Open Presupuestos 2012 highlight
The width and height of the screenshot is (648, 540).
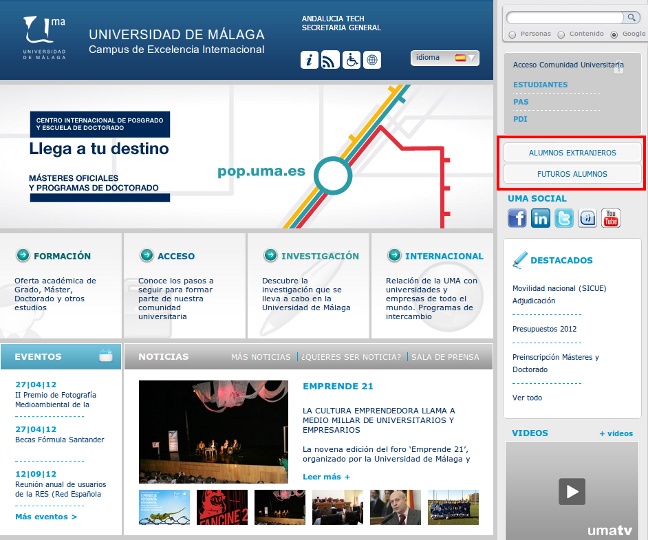pyautogui.click(x=544, y=329)
